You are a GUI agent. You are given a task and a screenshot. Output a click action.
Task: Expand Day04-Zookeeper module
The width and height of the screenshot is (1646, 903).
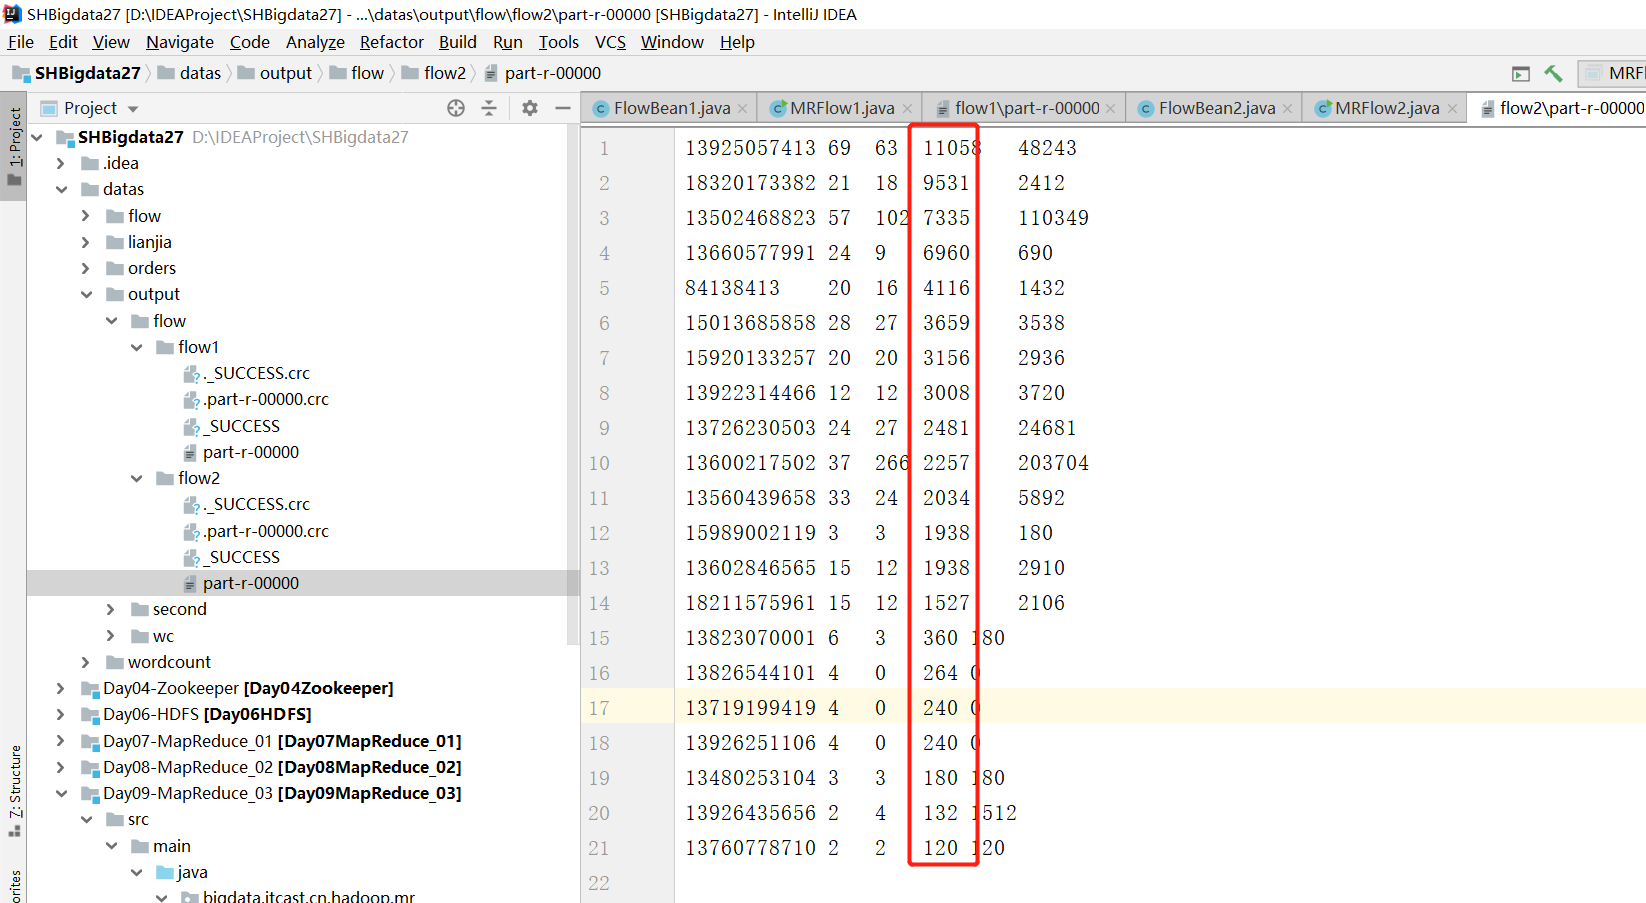click(x=61, y=688)
